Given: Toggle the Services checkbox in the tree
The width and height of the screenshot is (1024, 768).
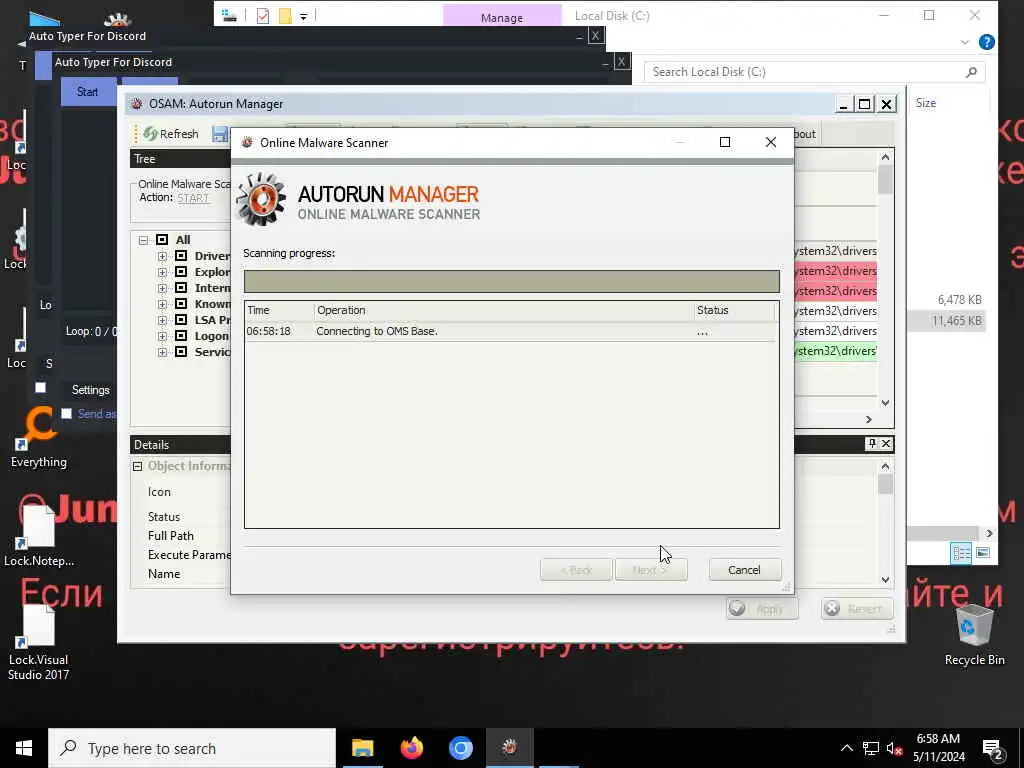Looking at the screenshot, I should [x=182, y=351].
